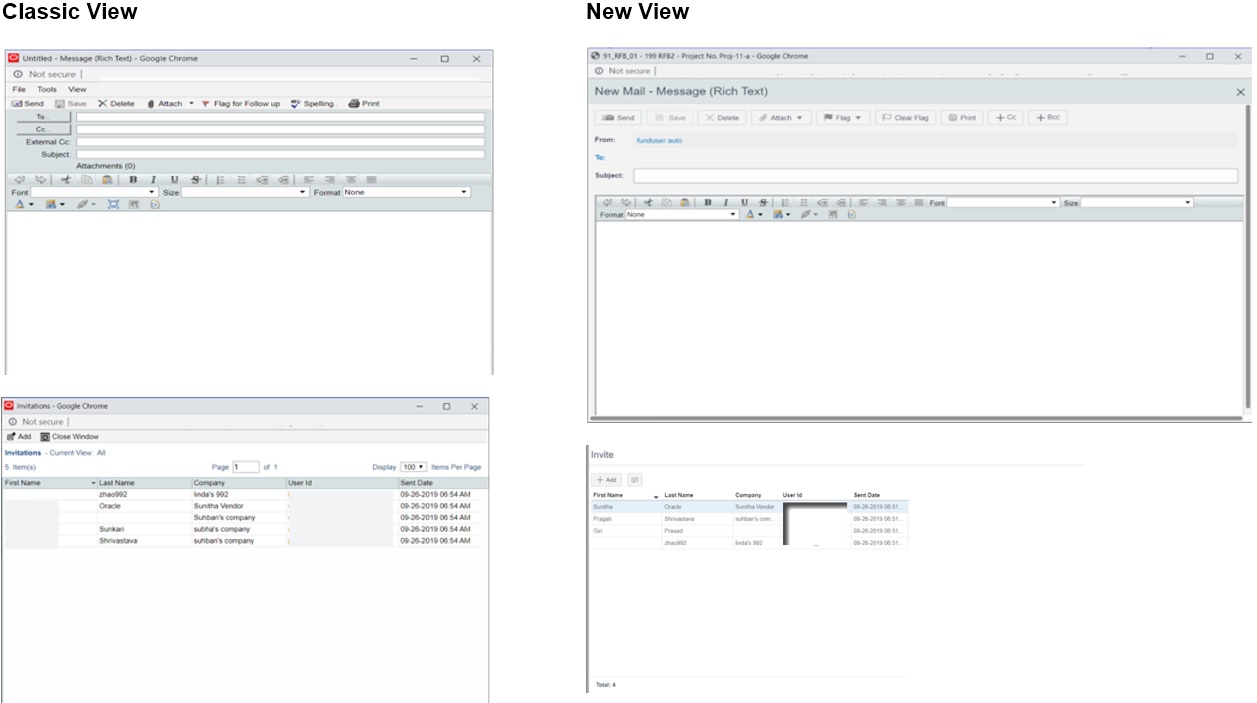Viewport: 1257px width, 703px height.
Task: Open the Font dropdown in New Mail editor
Action: pos(1003,203)
